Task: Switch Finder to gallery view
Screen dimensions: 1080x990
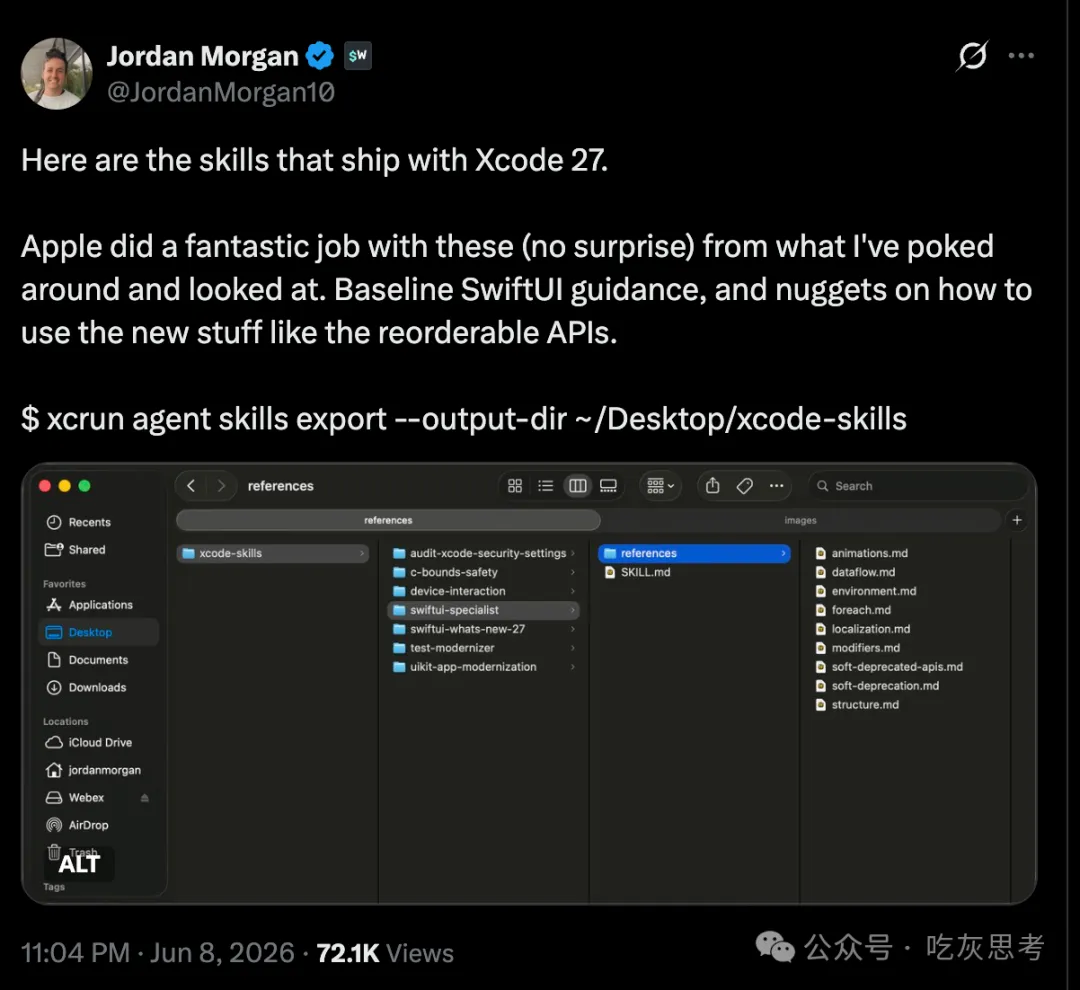Action: click(608, 486)
